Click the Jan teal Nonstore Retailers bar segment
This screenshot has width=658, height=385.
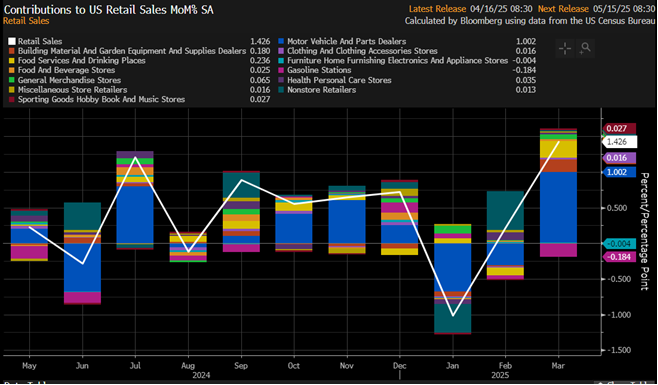[452, 318]
